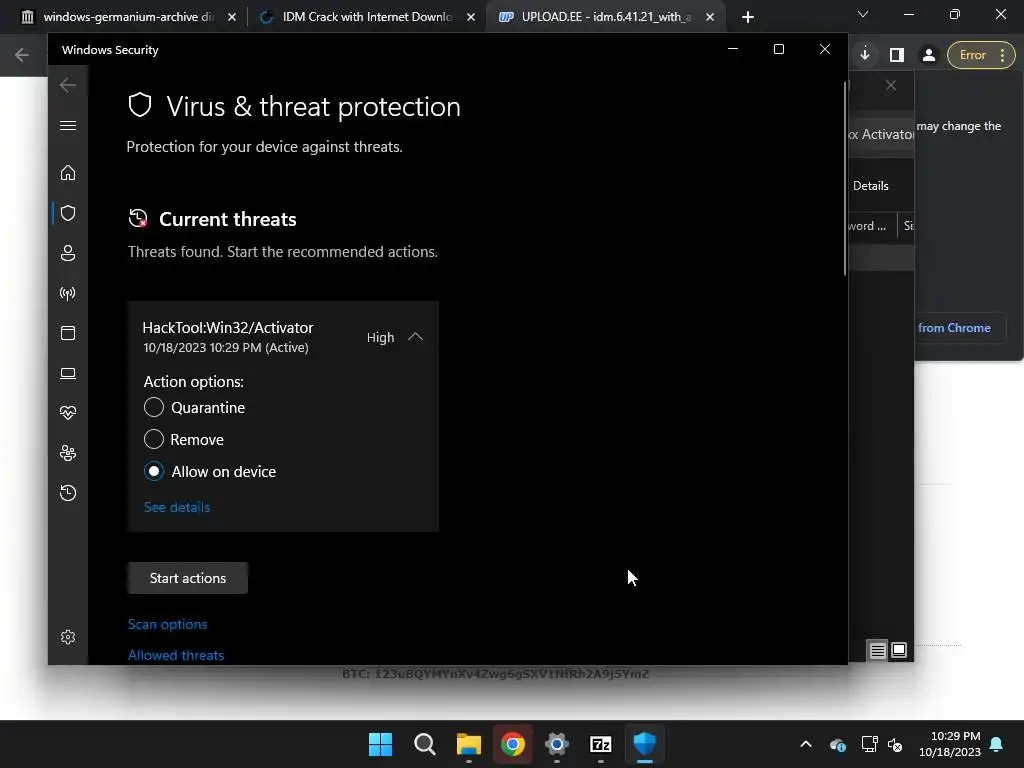
Task: Open the Allowed threats link
Action: click(176, 655)
